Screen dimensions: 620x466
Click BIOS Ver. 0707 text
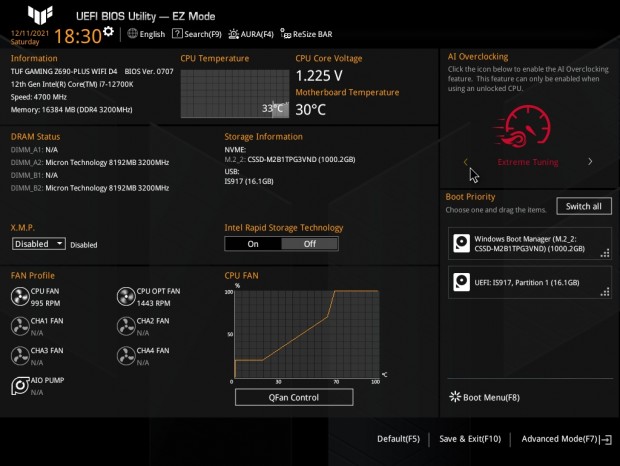coord(149,72)
